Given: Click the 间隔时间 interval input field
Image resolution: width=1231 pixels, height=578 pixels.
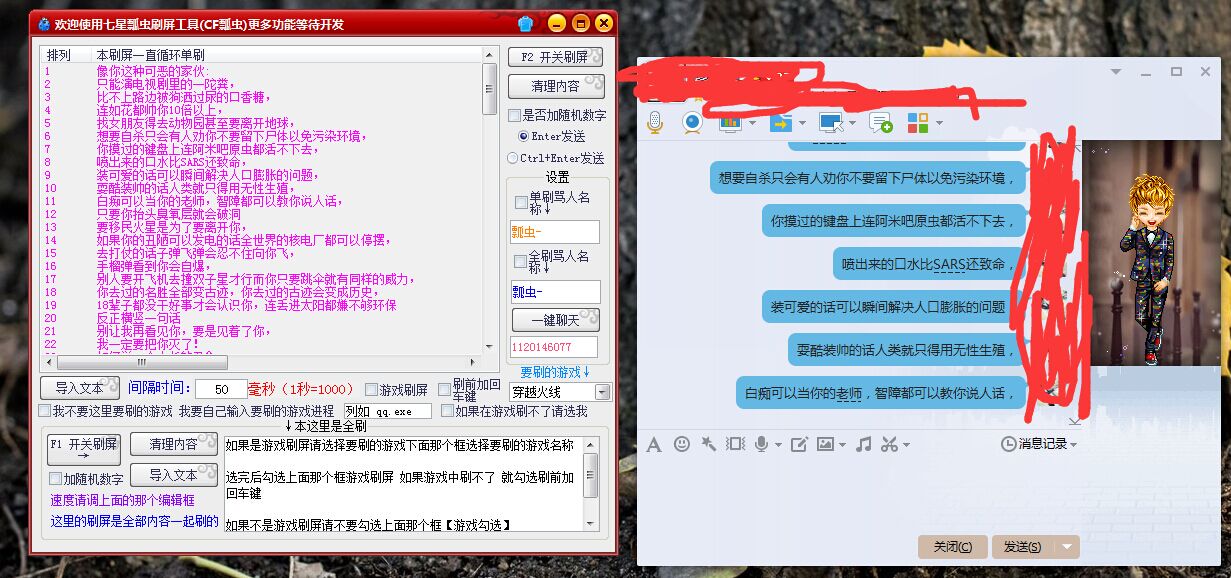Looking at the screenshot, I should point(220,389).
